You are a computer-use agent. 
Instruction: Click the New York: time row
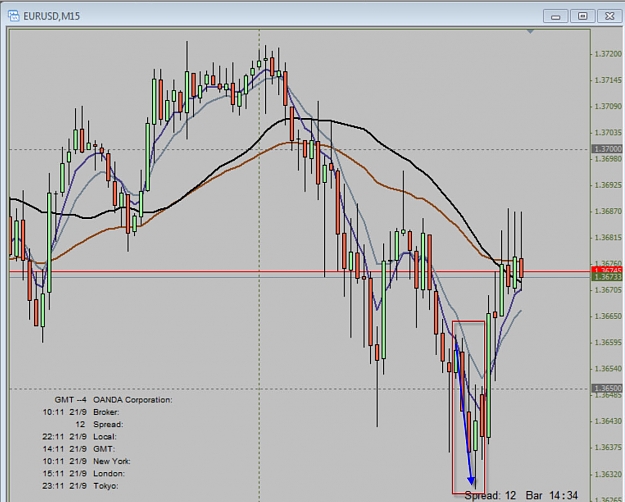86,461
